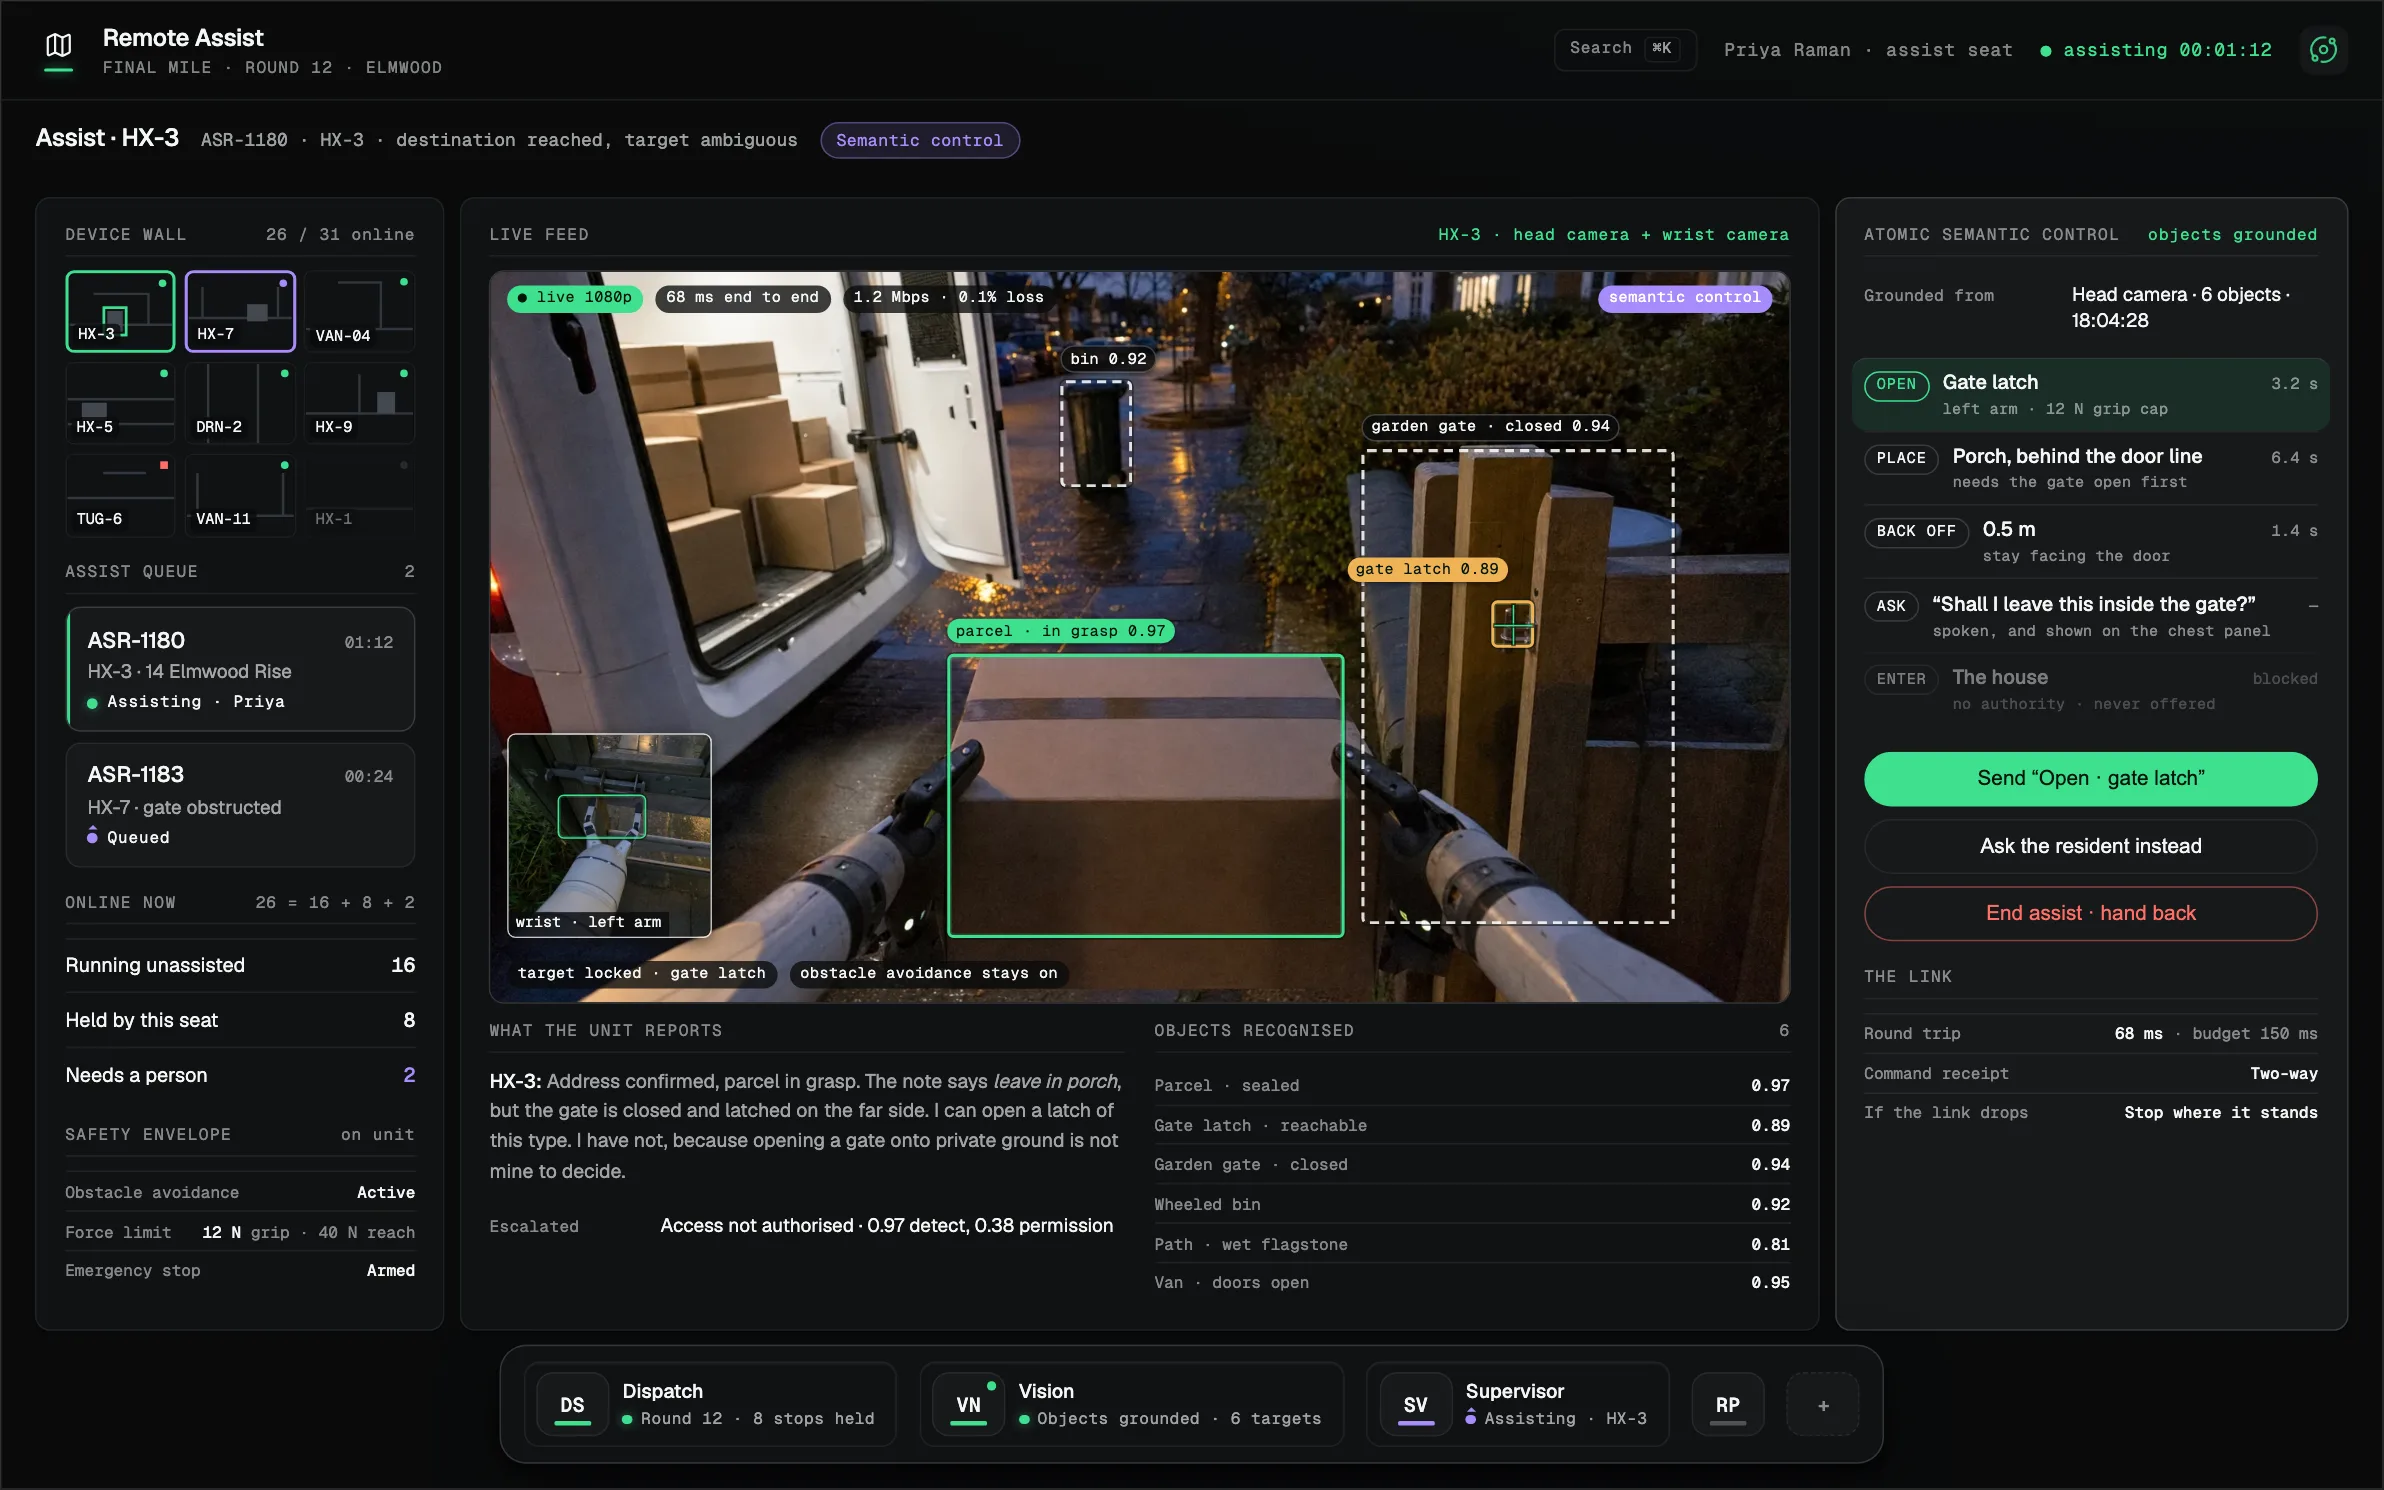Open the ASR-1180 queue card

coord(240,669)
